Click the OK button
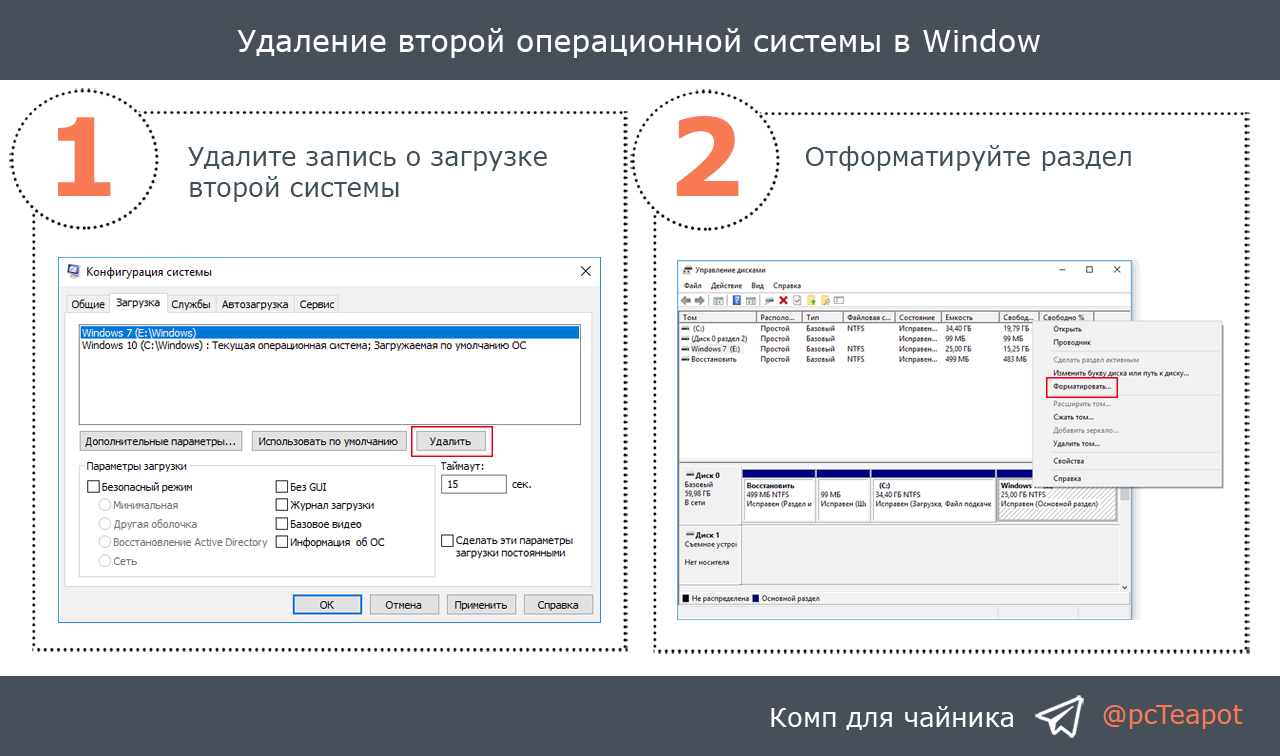Viewport: 1280px width, 756px height. [327, 604]
